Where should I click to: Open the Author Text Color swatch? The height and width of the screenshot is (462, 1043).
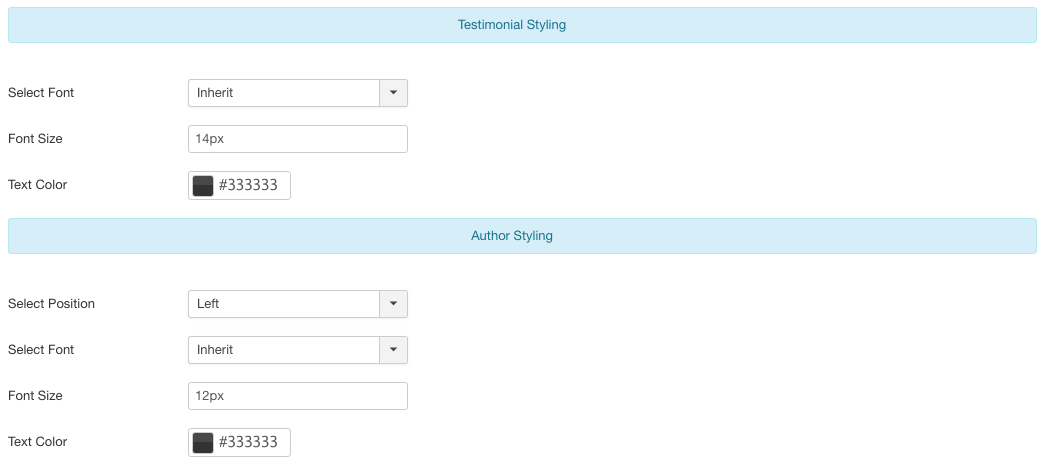(203, 442)
